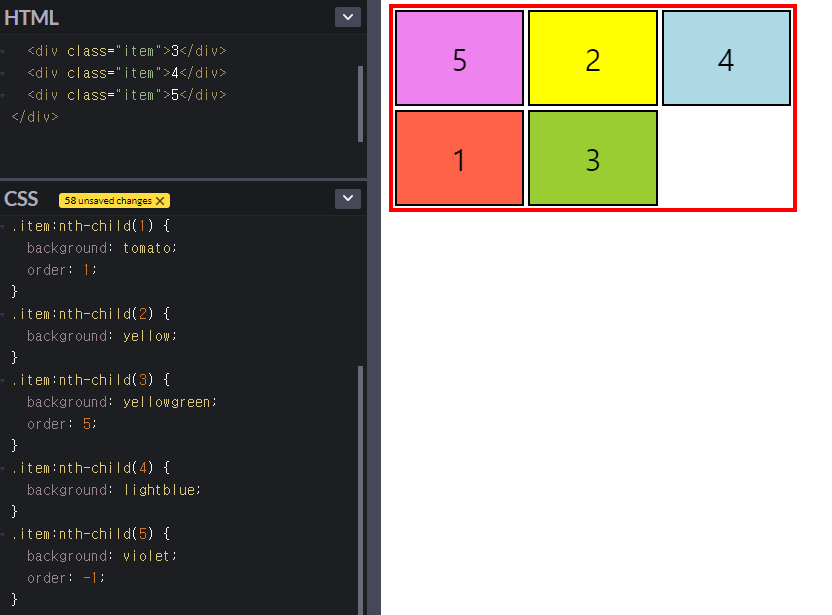
Task: Click the CSS panel title
Action: [x=21, y=199]
